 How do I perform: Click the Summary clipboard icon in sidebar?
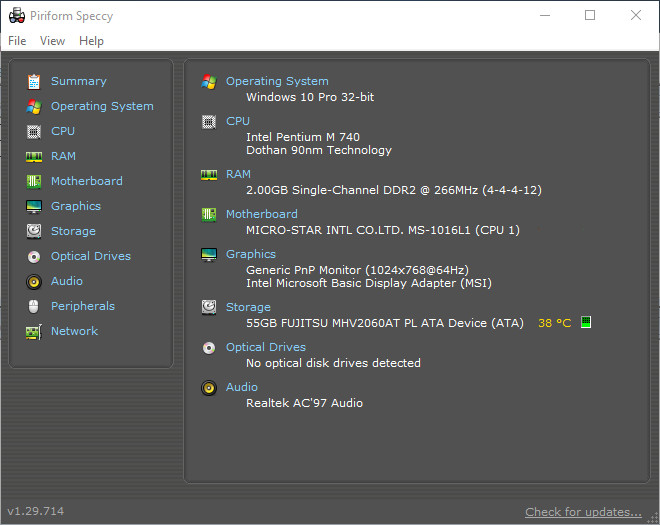[x=34, y=82]
